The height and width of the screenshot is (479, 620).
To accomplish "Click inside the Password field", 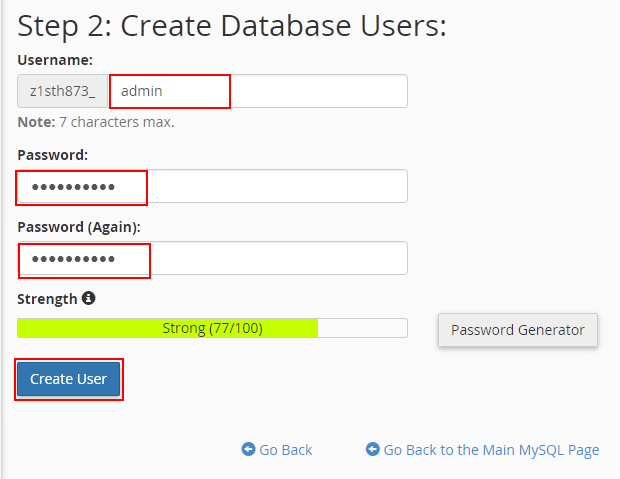I will (212, 186).
